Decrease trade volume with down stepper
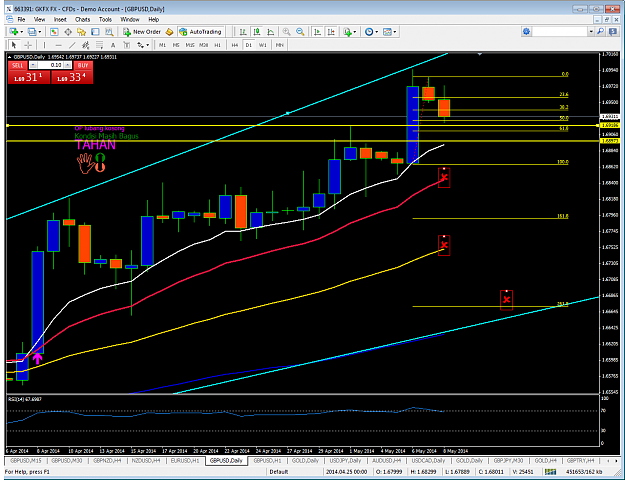The width and height of the screenshot is (625, 480). point(33,65)
